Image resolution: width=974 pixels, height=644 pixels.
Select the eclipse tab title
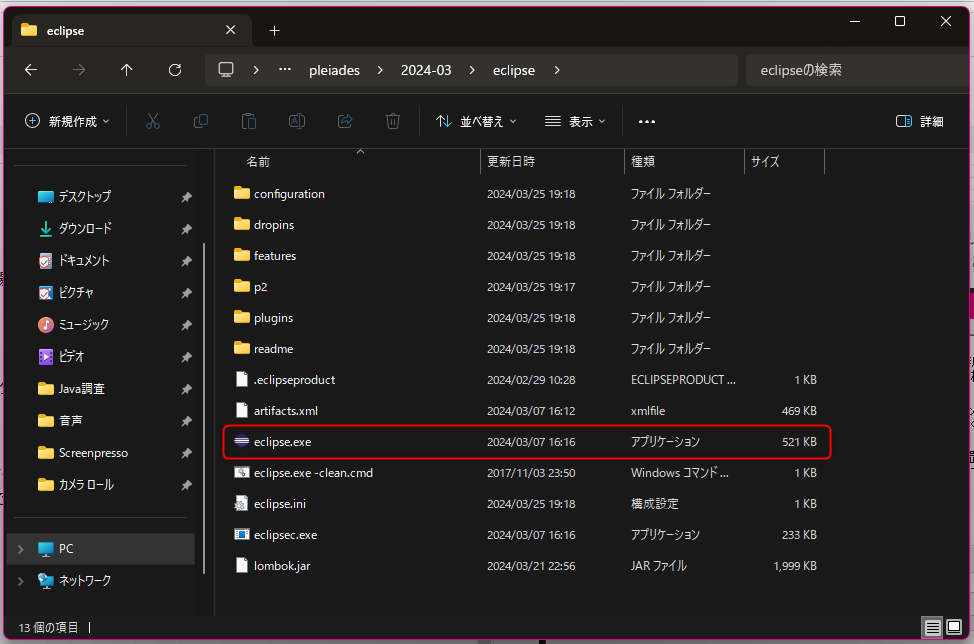[x=65, y=30]
